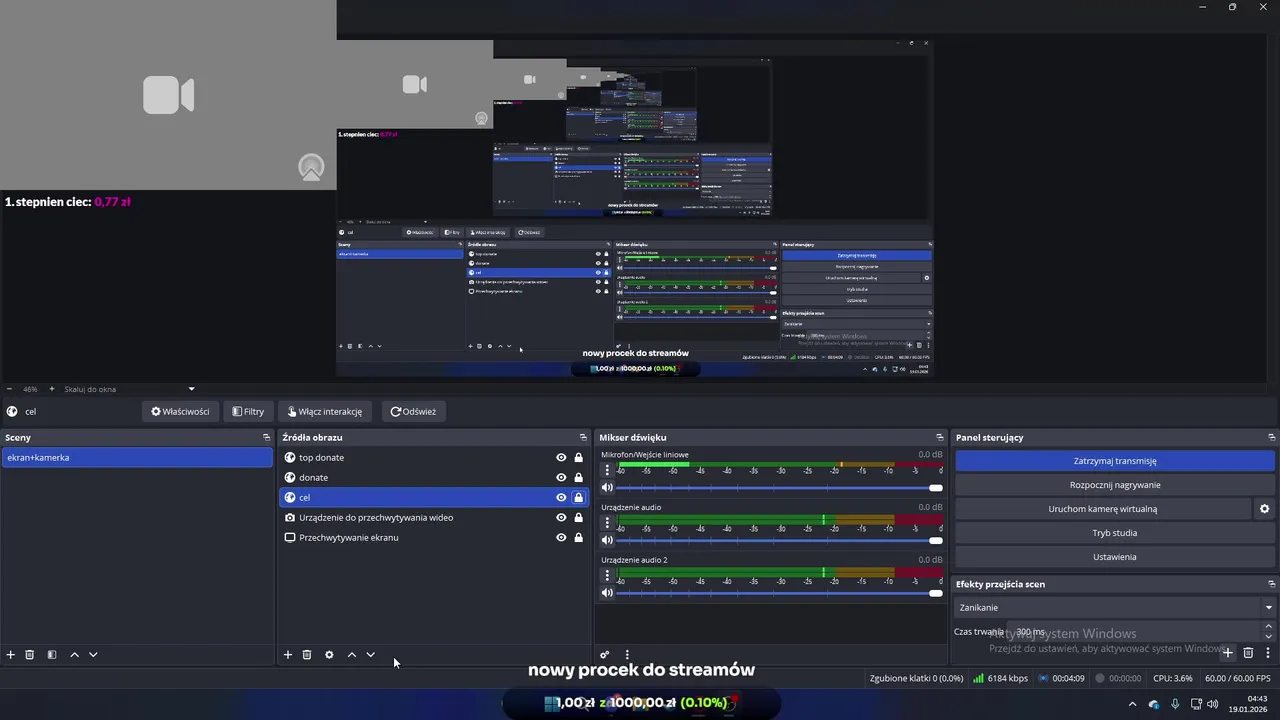The image size is (1280, 720).
Task: Undock the Efekty przejścia scen panel
Action: click(x=1272, y=584)
